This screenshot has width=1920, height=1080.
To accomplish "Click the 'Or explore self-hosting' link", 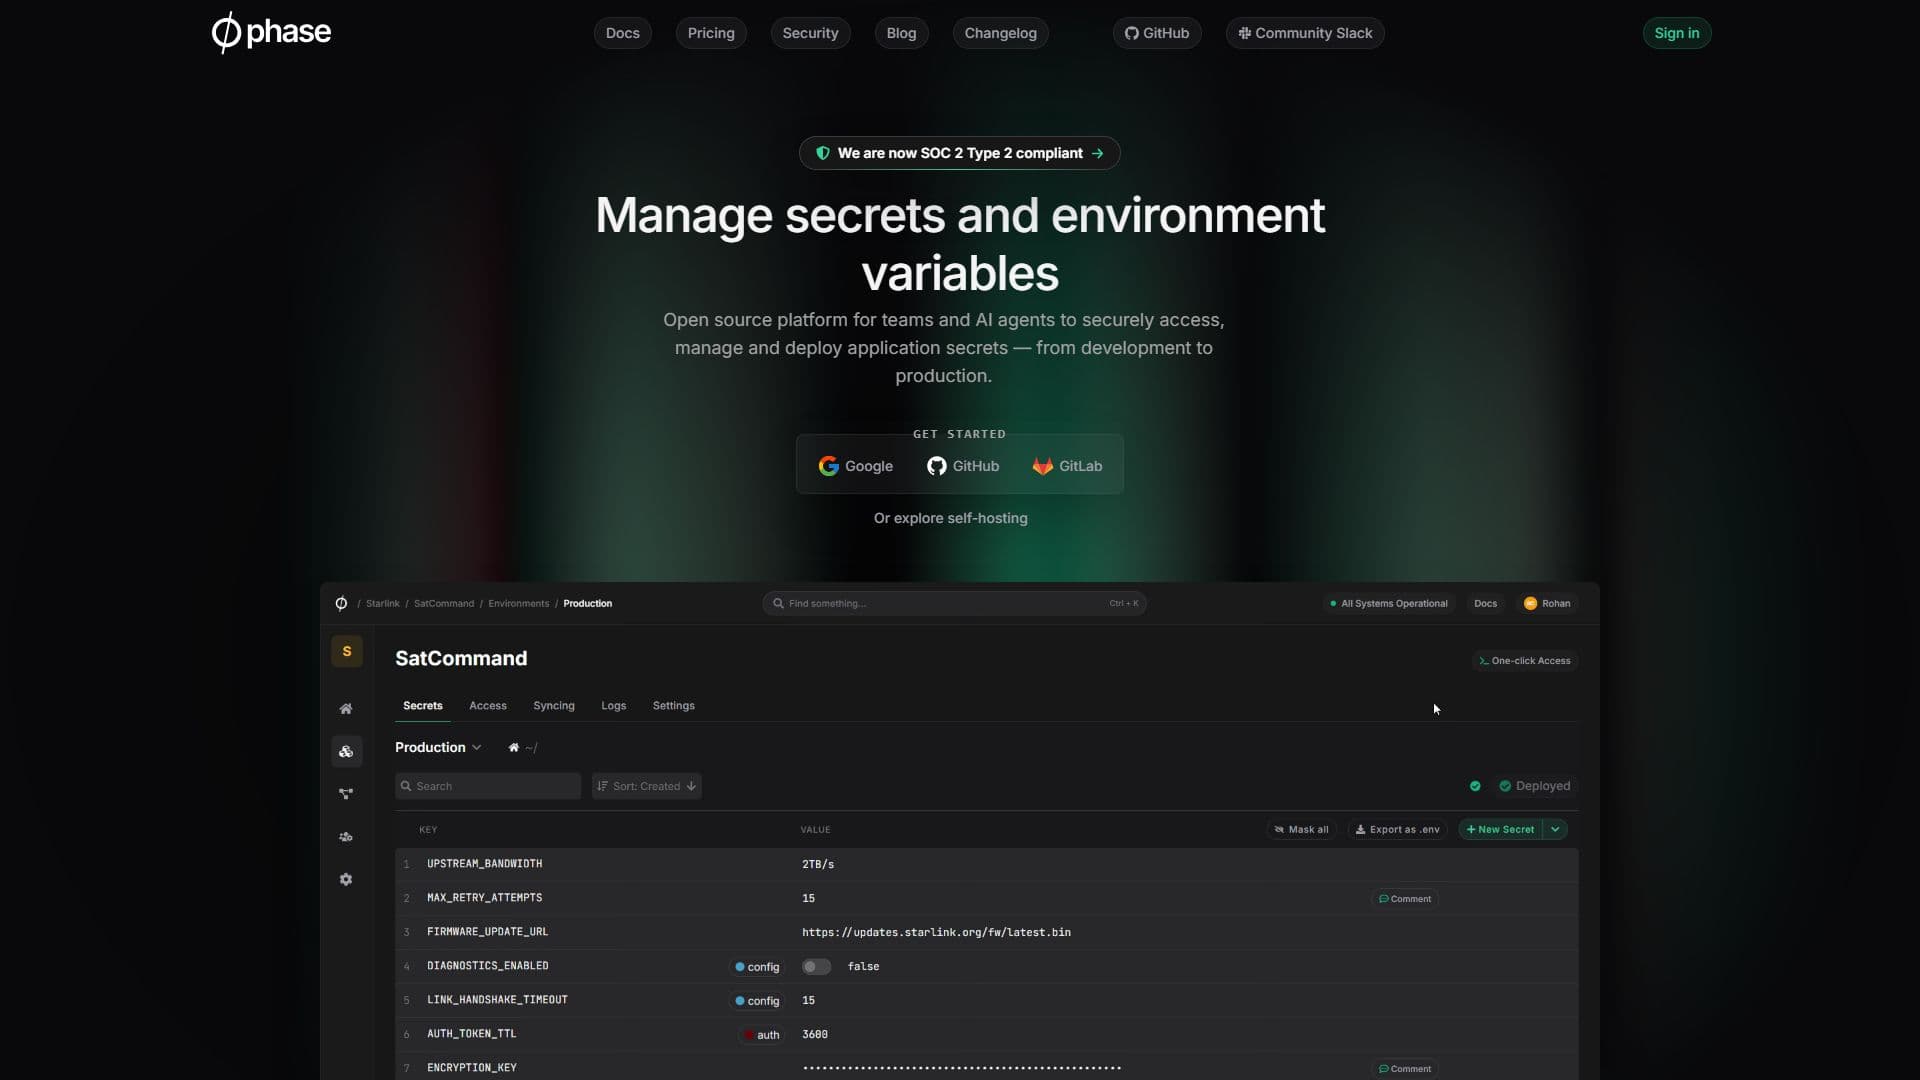I will click(x=951, y=518).
